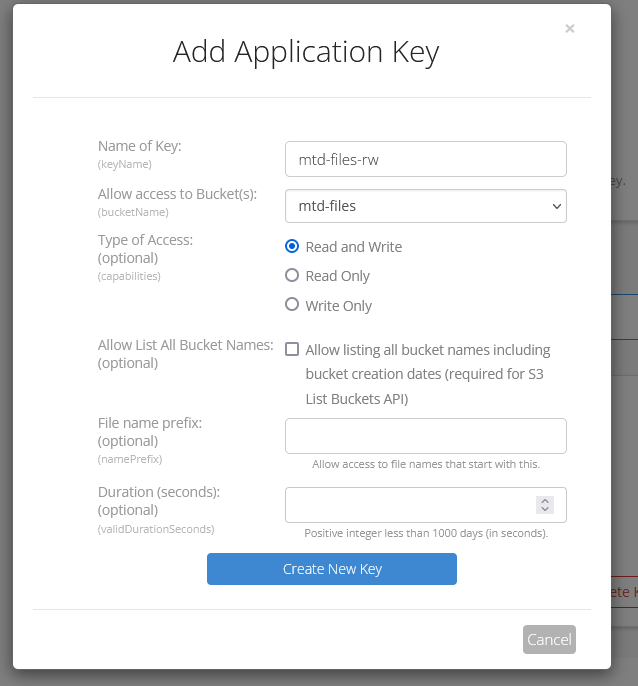Click the Create New Key button
The image size is (638, 686).
pyautogui.click(x=331, y=569)
